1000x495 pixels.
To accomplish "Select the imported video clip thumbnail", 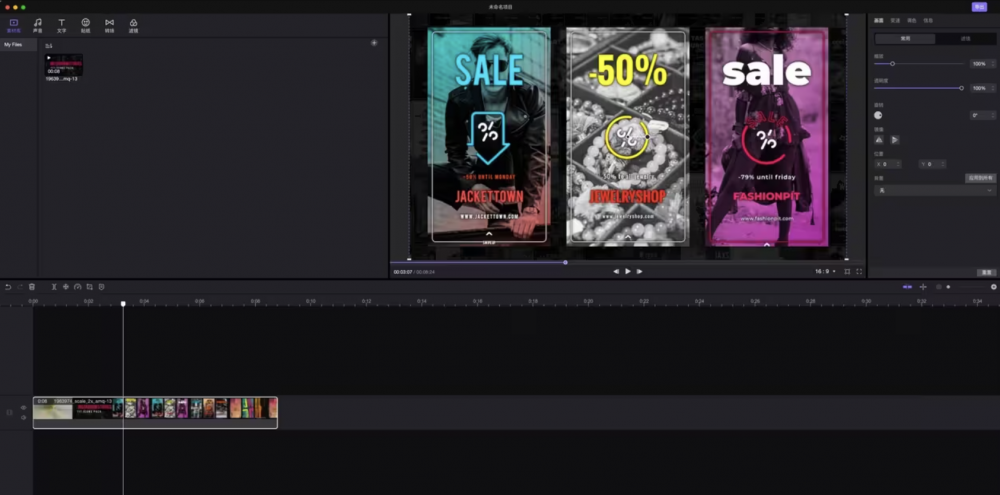I will tap(63, 65).
